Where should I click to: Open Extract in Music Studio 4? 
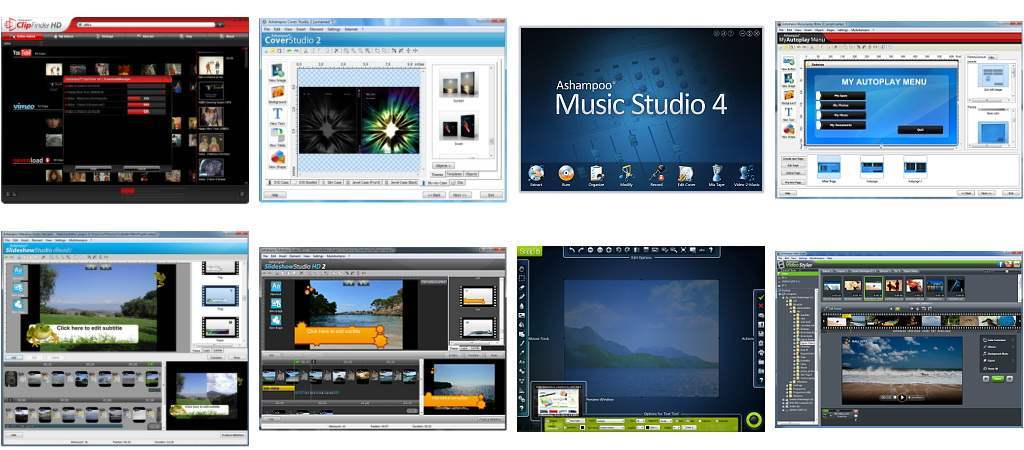point(536,175)
